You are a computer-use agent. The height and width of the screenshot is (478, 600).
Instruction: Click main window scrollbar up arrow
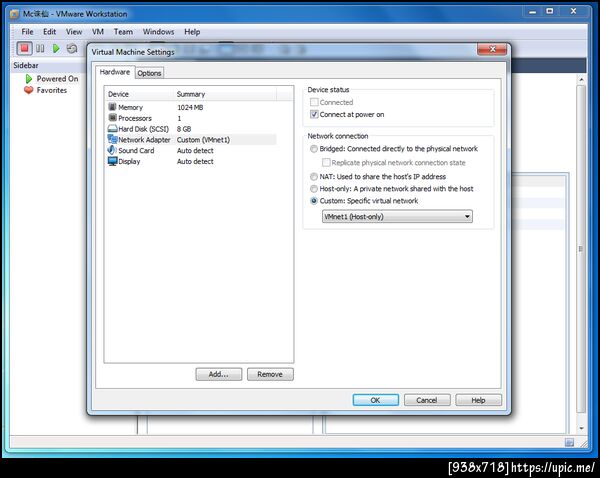581,80
